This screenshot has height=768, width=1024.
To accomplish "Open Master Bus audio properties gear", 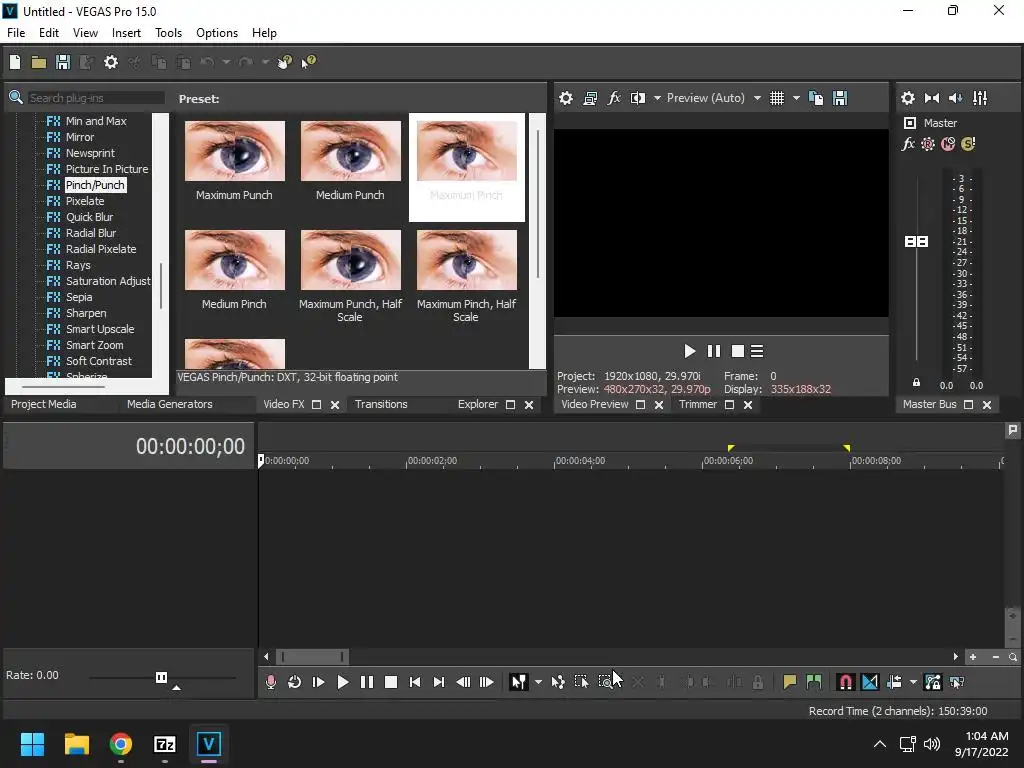I will click(908, 98).
